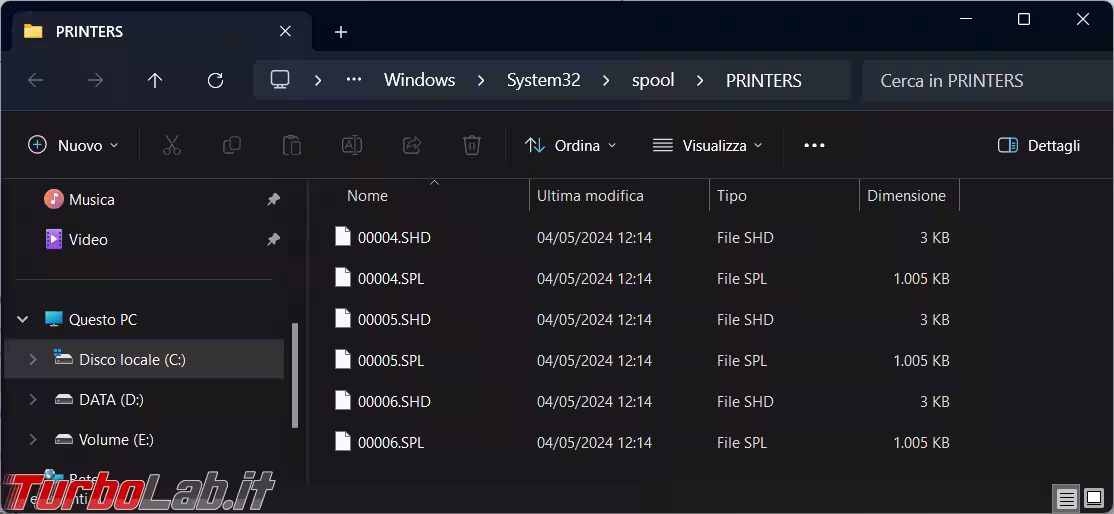Open a new tab with plus button
Viewport: 1114px width, 514px height.
pyautogui.click(x=341, y=32)
